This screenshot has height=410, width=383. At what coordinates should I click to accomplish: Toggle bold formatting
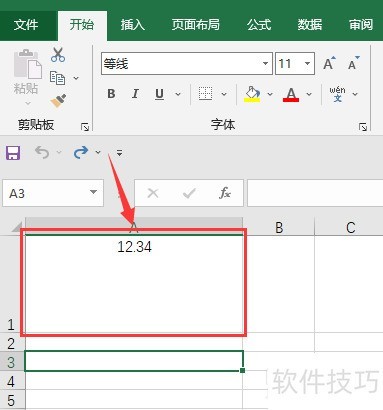point(111,94)
